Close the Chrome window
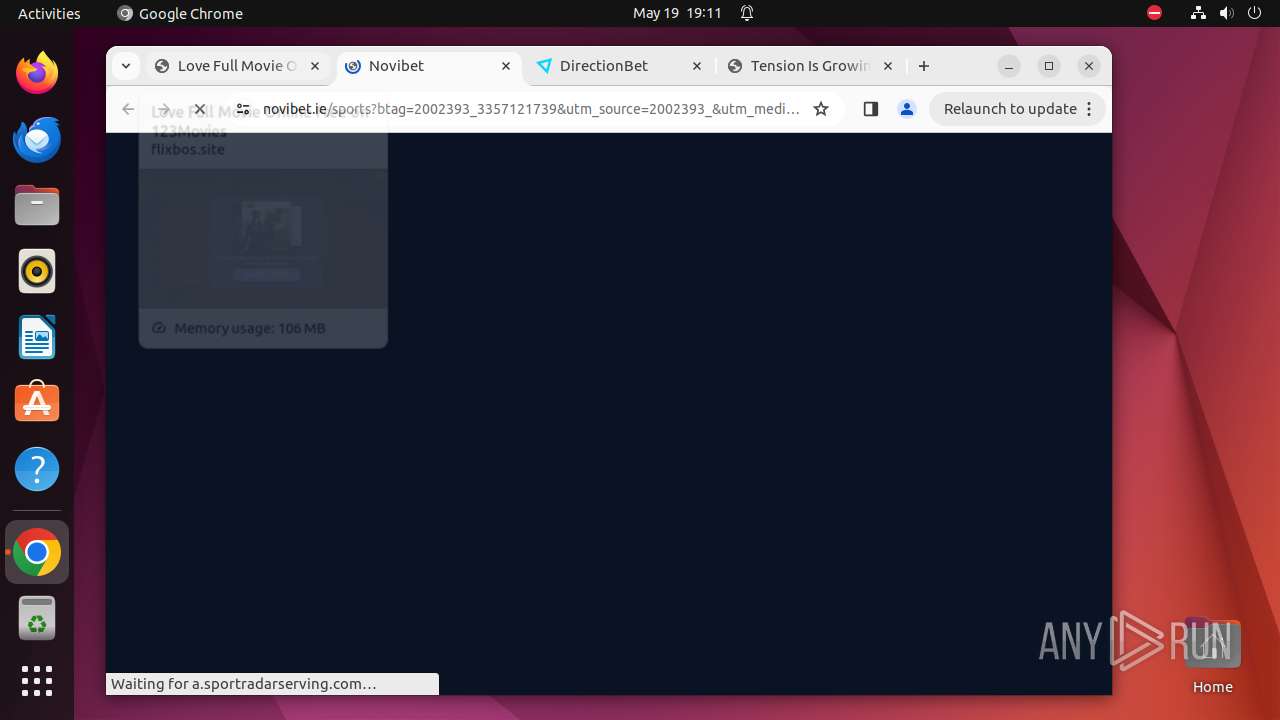 1089,66
